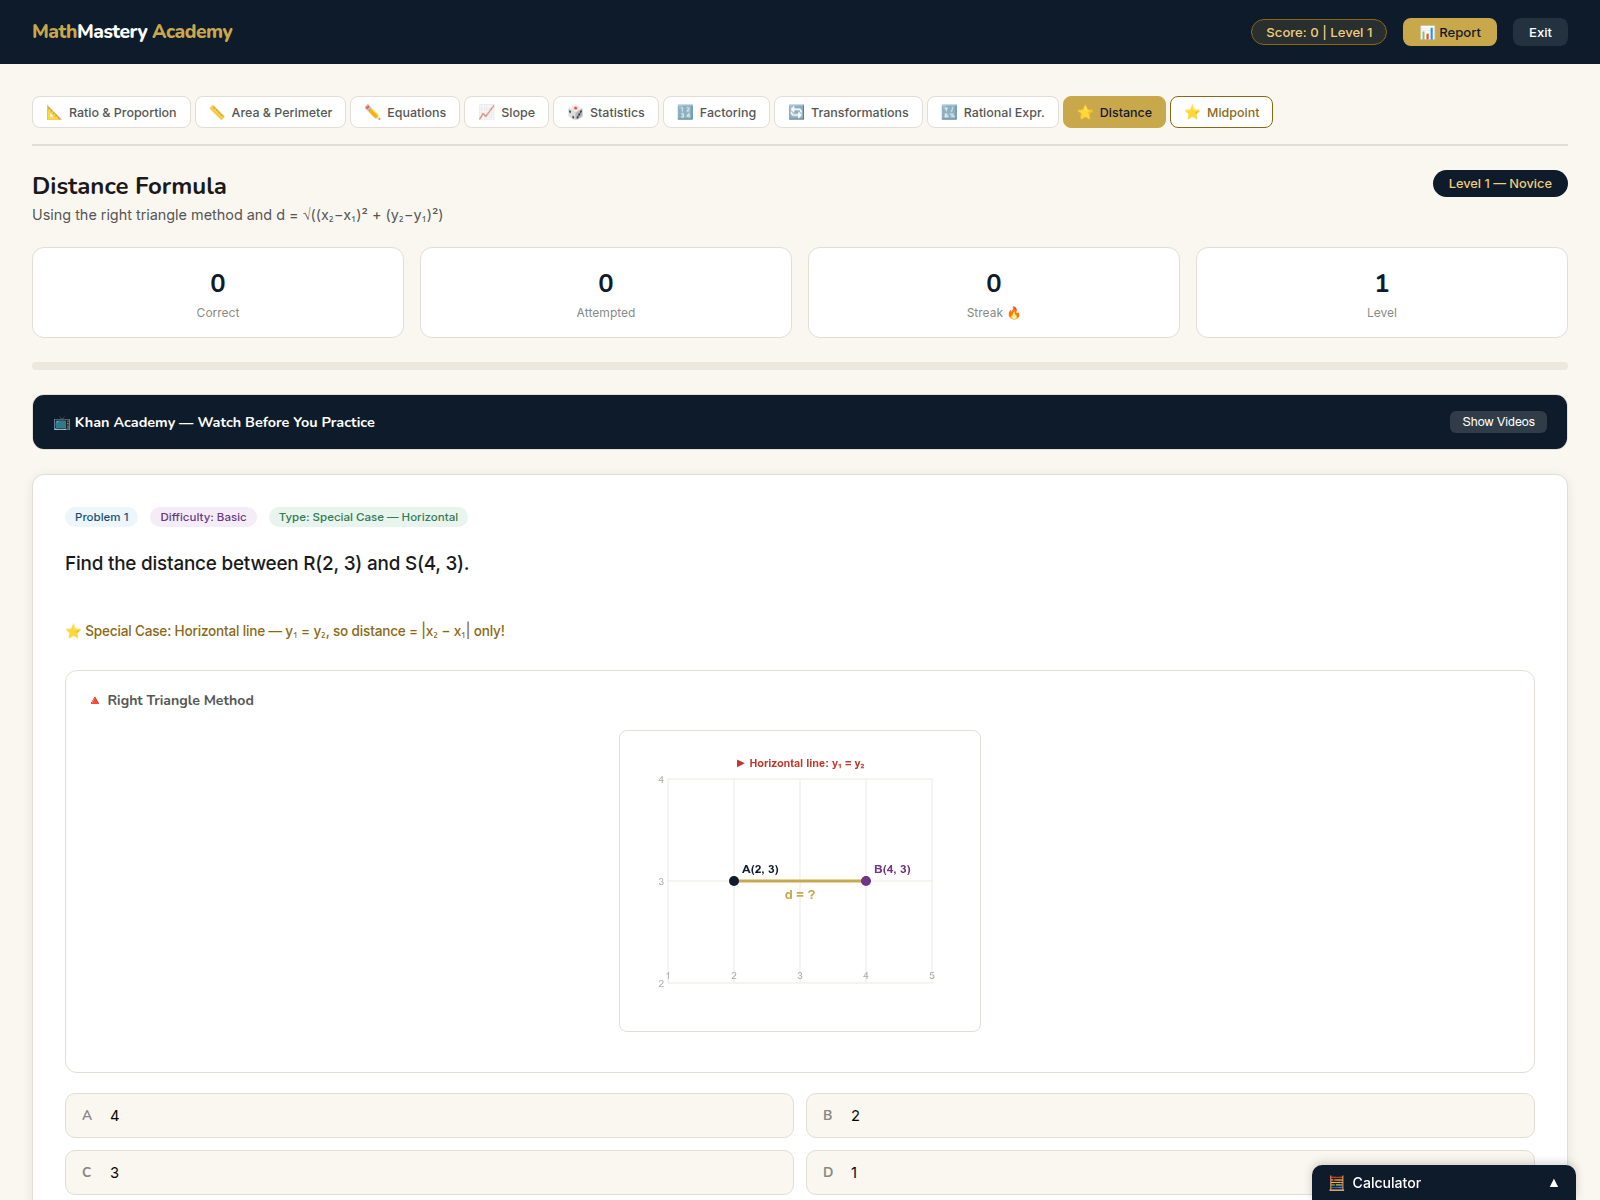Expand the Khan Academy Watch Before You Practice bar
Screen dimensions: 1600x1200
point(700,422)
